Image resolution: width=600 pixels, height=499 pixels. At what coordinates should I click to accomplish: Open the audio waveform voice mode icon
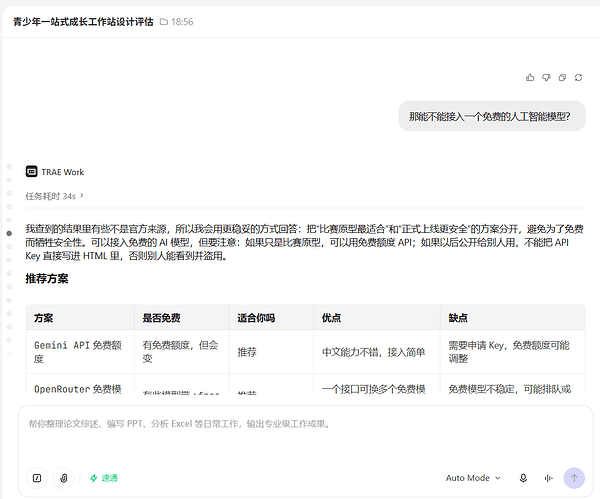click(548, 478)
